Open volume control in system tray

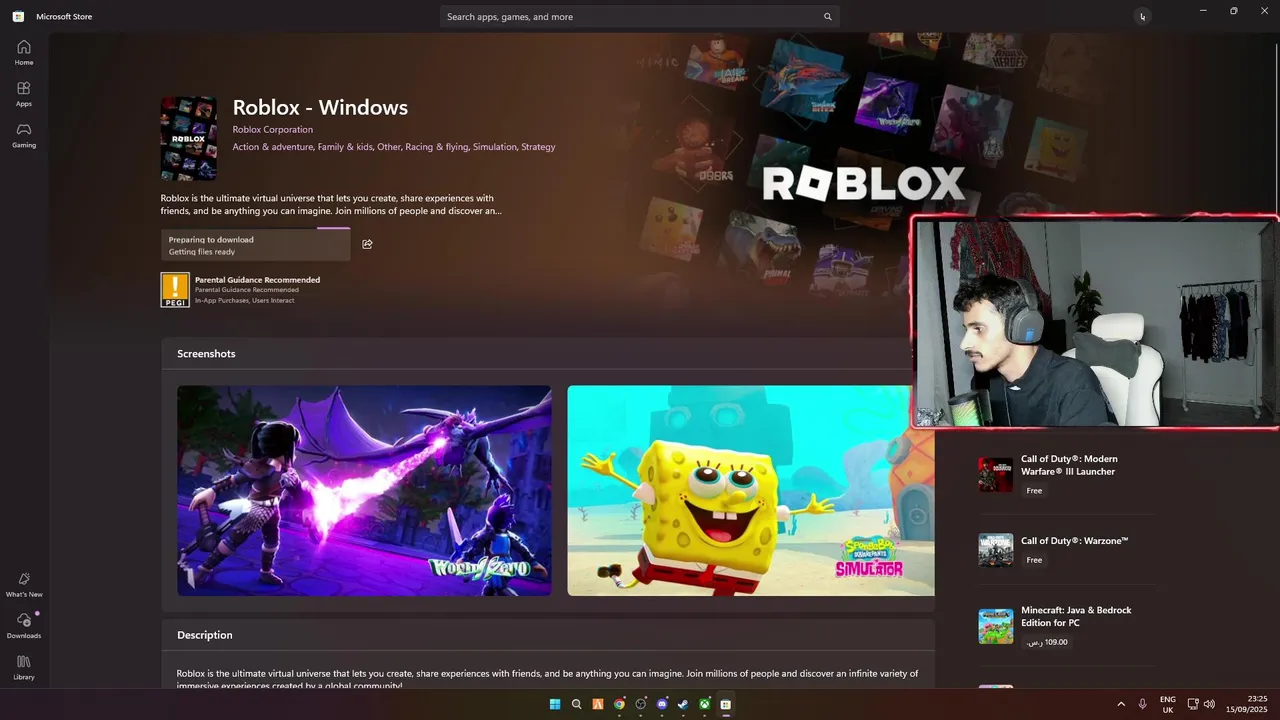[x=1209, y=704]
